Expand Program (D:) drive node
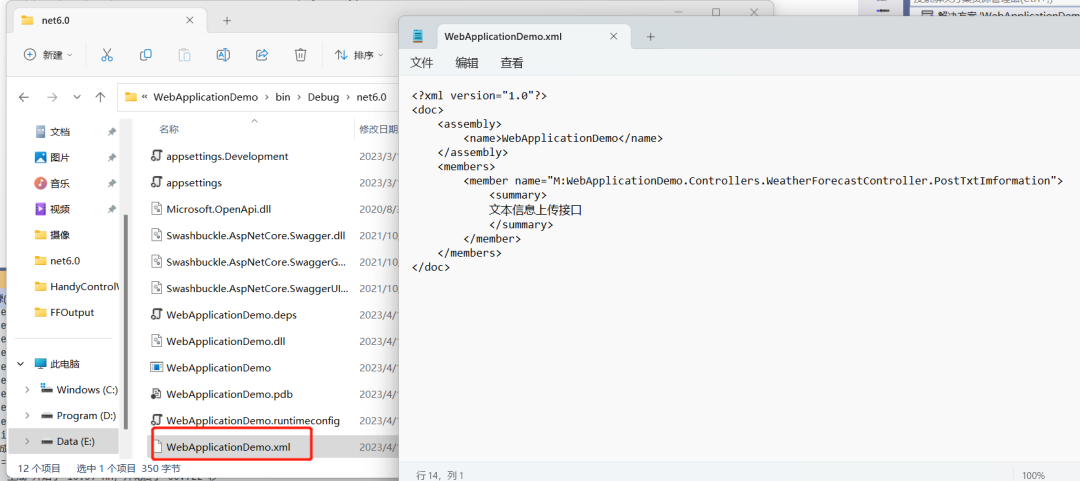Screen dimensions: 1080x481 [27, 416]
